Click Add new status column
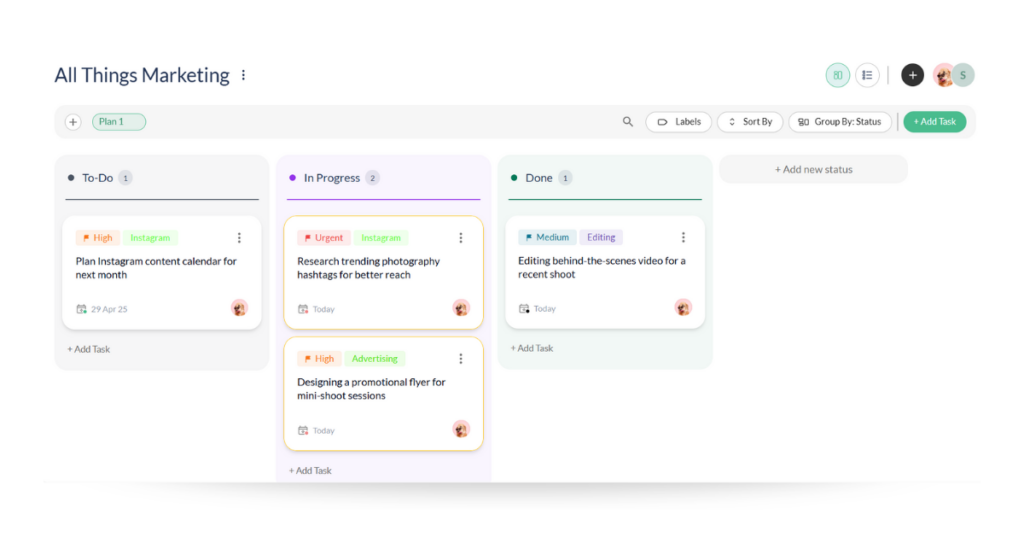Screen dimensions: 1024x538 [x=813, y=169]
